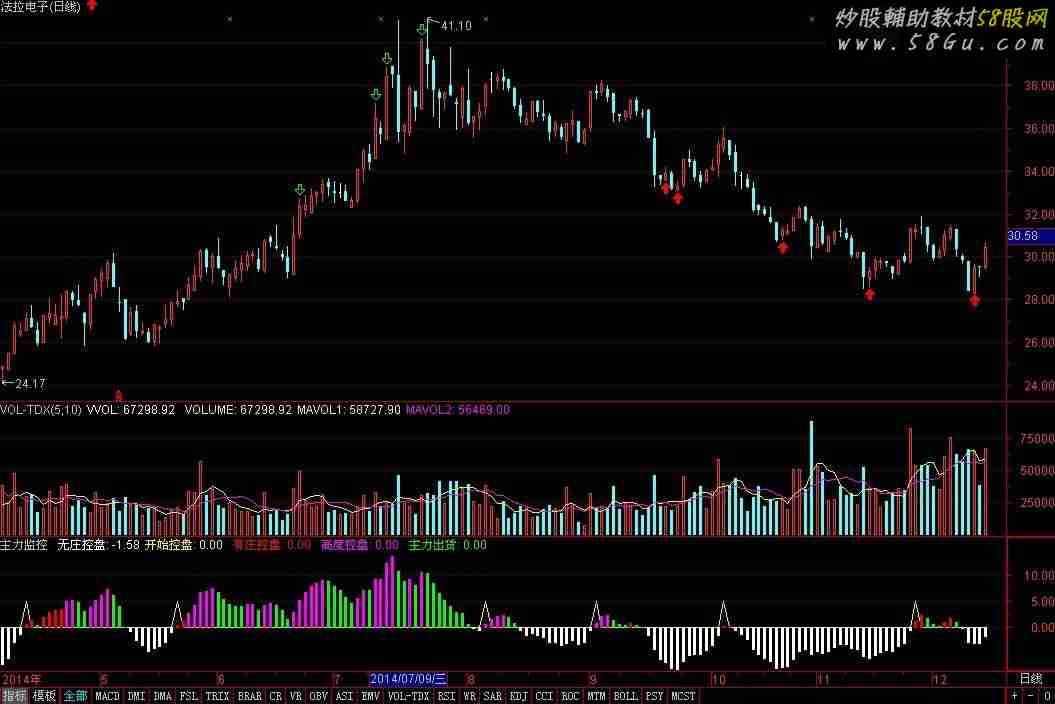
Task: Click the 法拉电子(日线) chart title
Action: pos(40,7)
